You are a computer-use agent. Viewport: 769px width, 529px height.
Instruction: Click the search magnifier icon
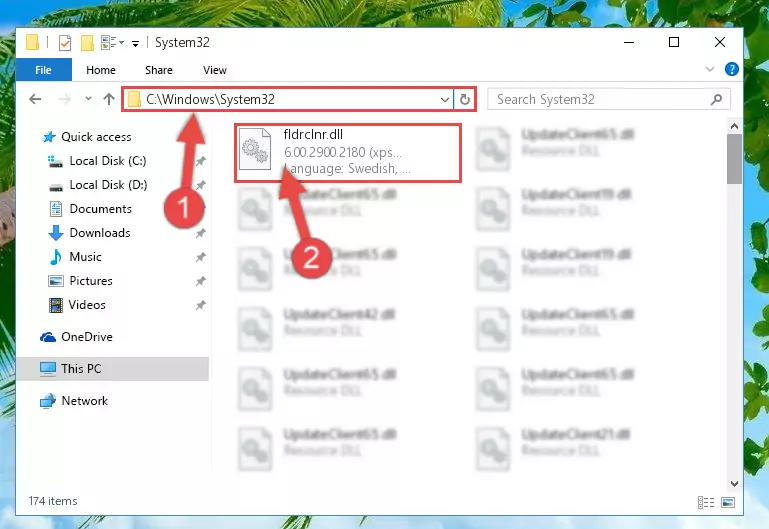[x=717, y=100]
